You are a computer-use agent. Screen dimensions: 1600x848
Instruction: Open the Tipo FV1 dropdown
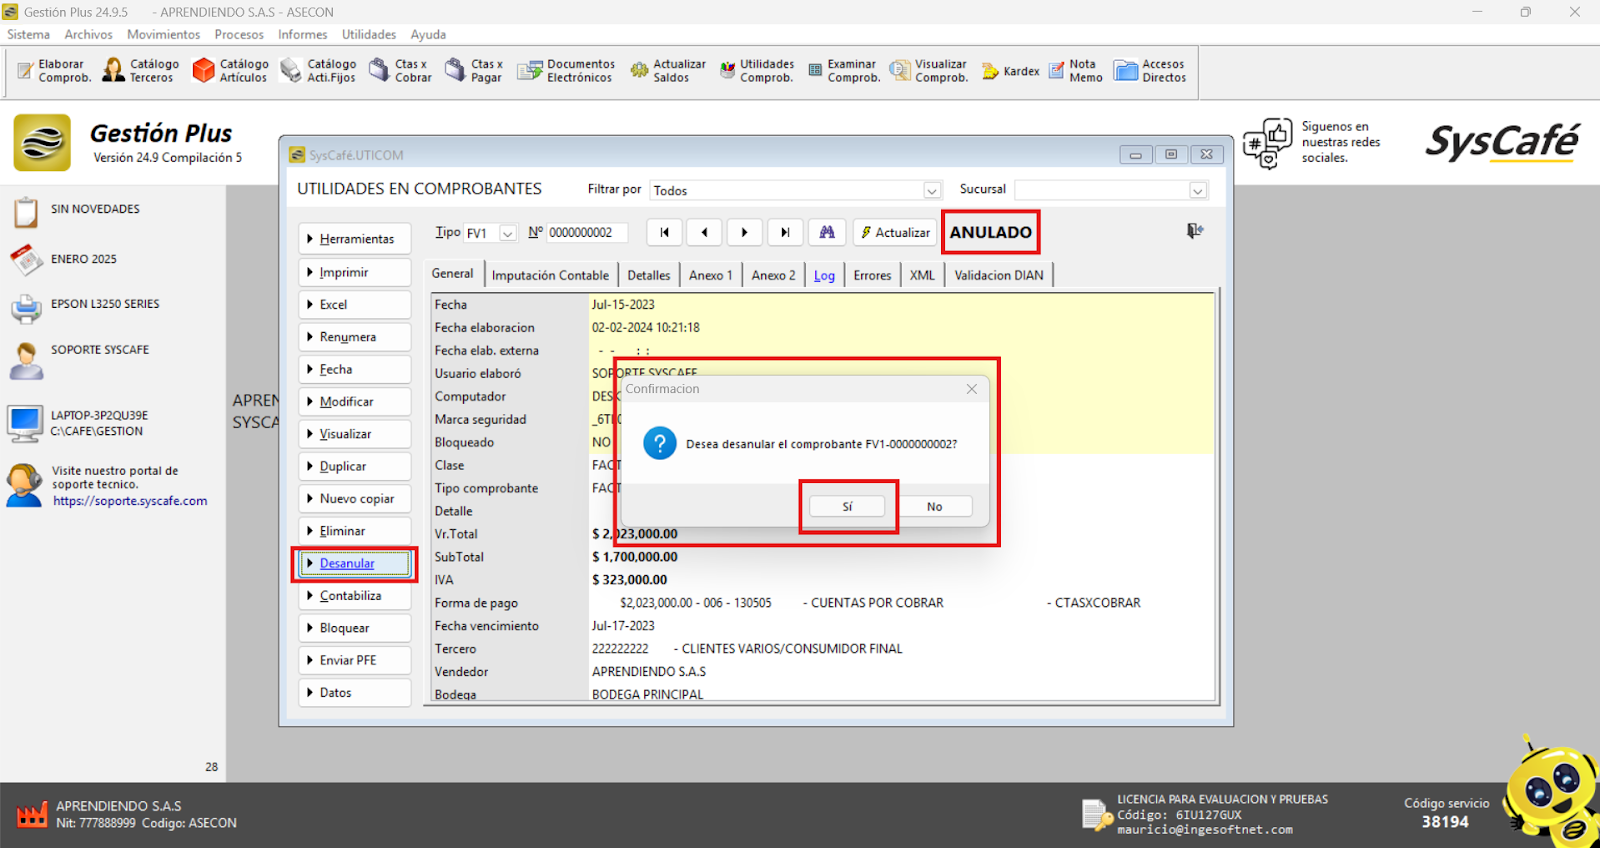click(508, 233)
